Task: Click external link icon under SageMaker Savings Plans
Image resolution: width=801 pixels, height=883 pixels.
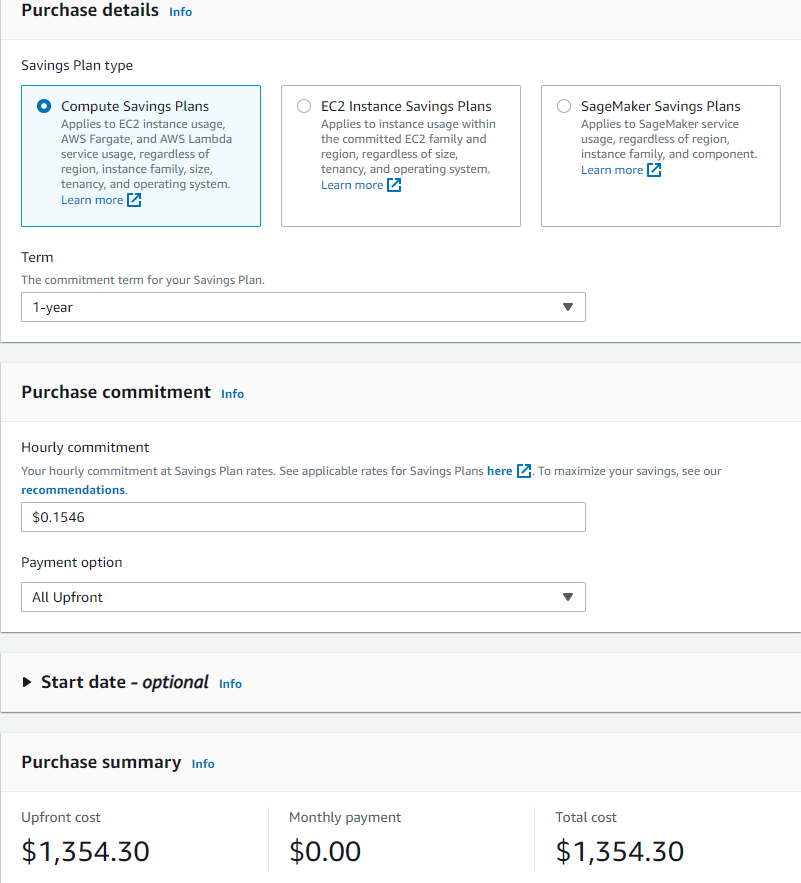Action: click(x=654, y=170)
